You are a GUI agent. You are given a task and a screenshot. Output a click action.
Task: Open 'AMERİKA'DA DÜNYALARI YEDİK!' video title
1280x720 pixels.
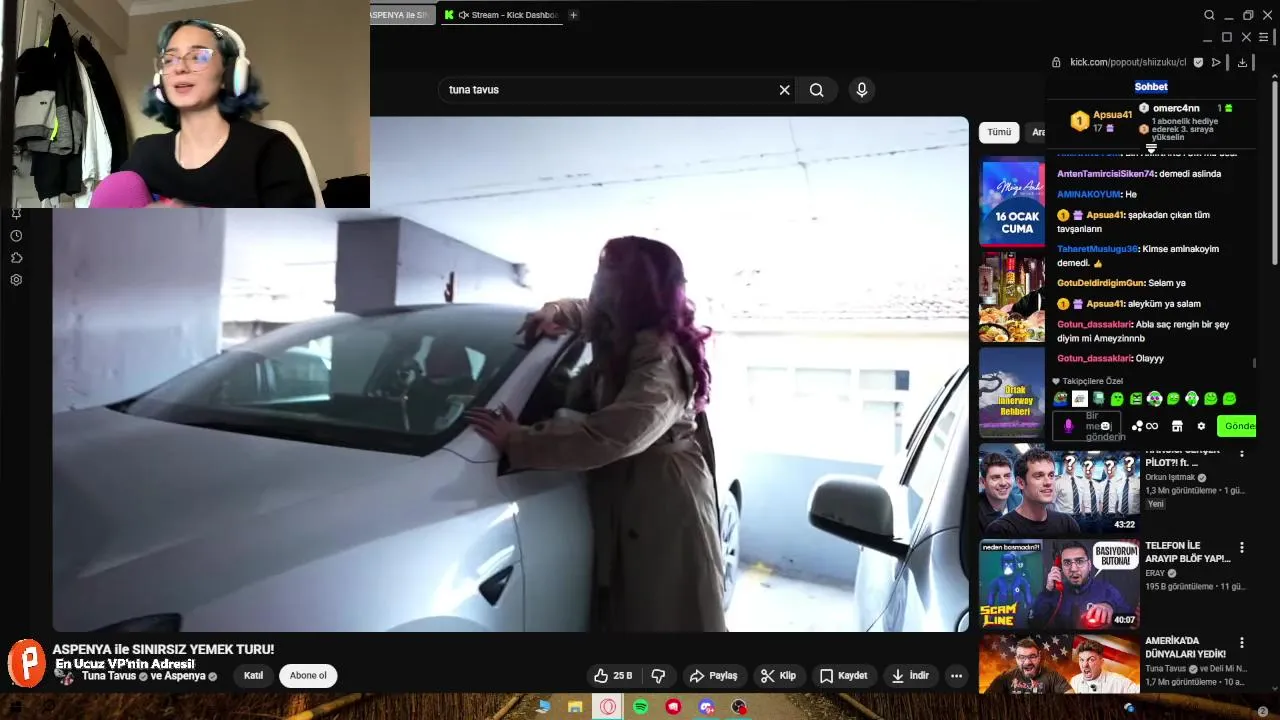[1185, 647]
